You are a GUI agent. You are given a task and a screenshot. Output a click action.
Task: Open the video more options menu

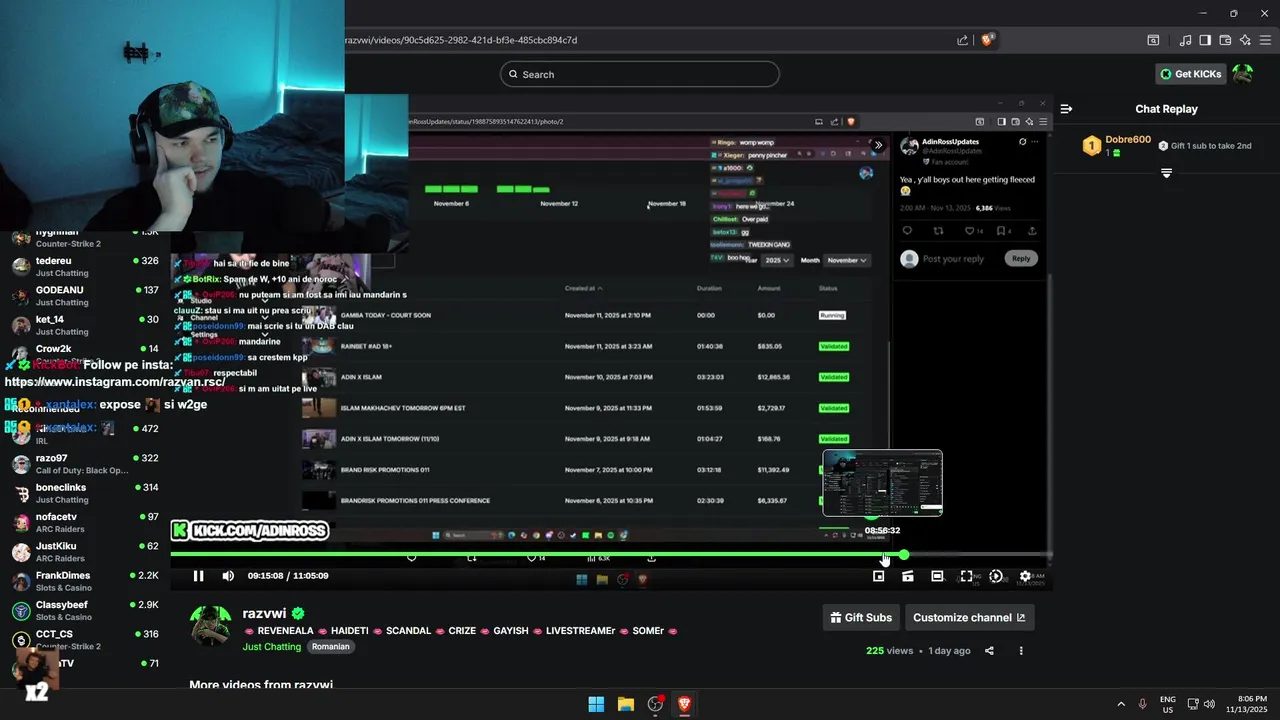1021,651
